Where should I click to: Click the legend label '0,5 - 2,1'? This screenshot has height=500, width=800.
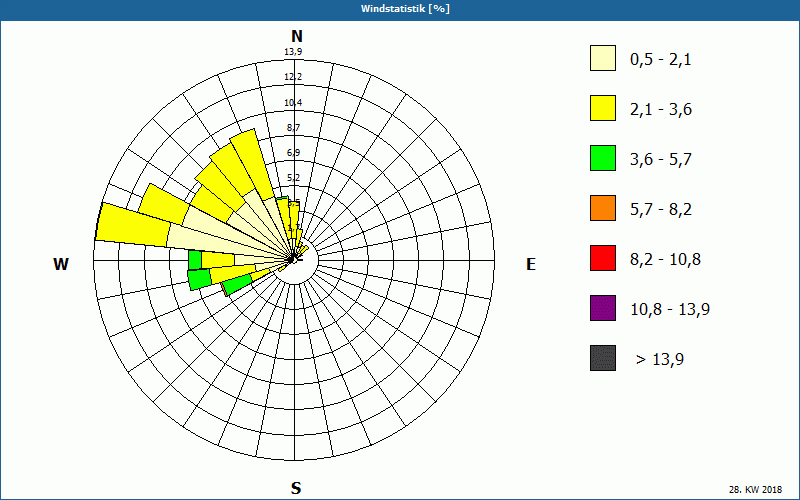point(661,60)
